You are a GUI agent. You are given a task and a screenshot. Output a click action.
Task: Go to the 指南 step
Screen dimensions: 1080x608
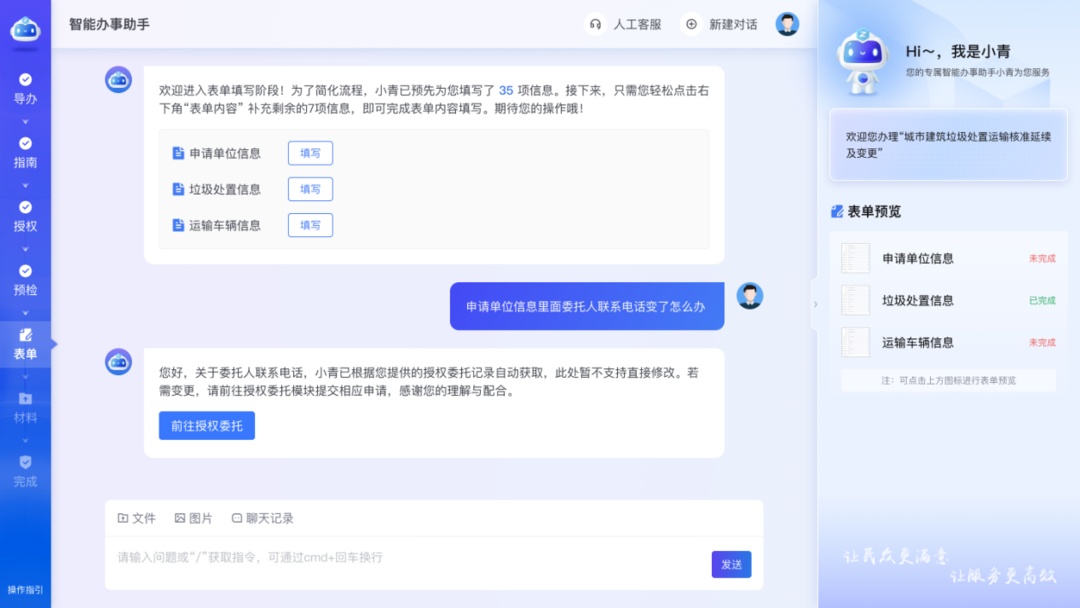pos(25,152)
